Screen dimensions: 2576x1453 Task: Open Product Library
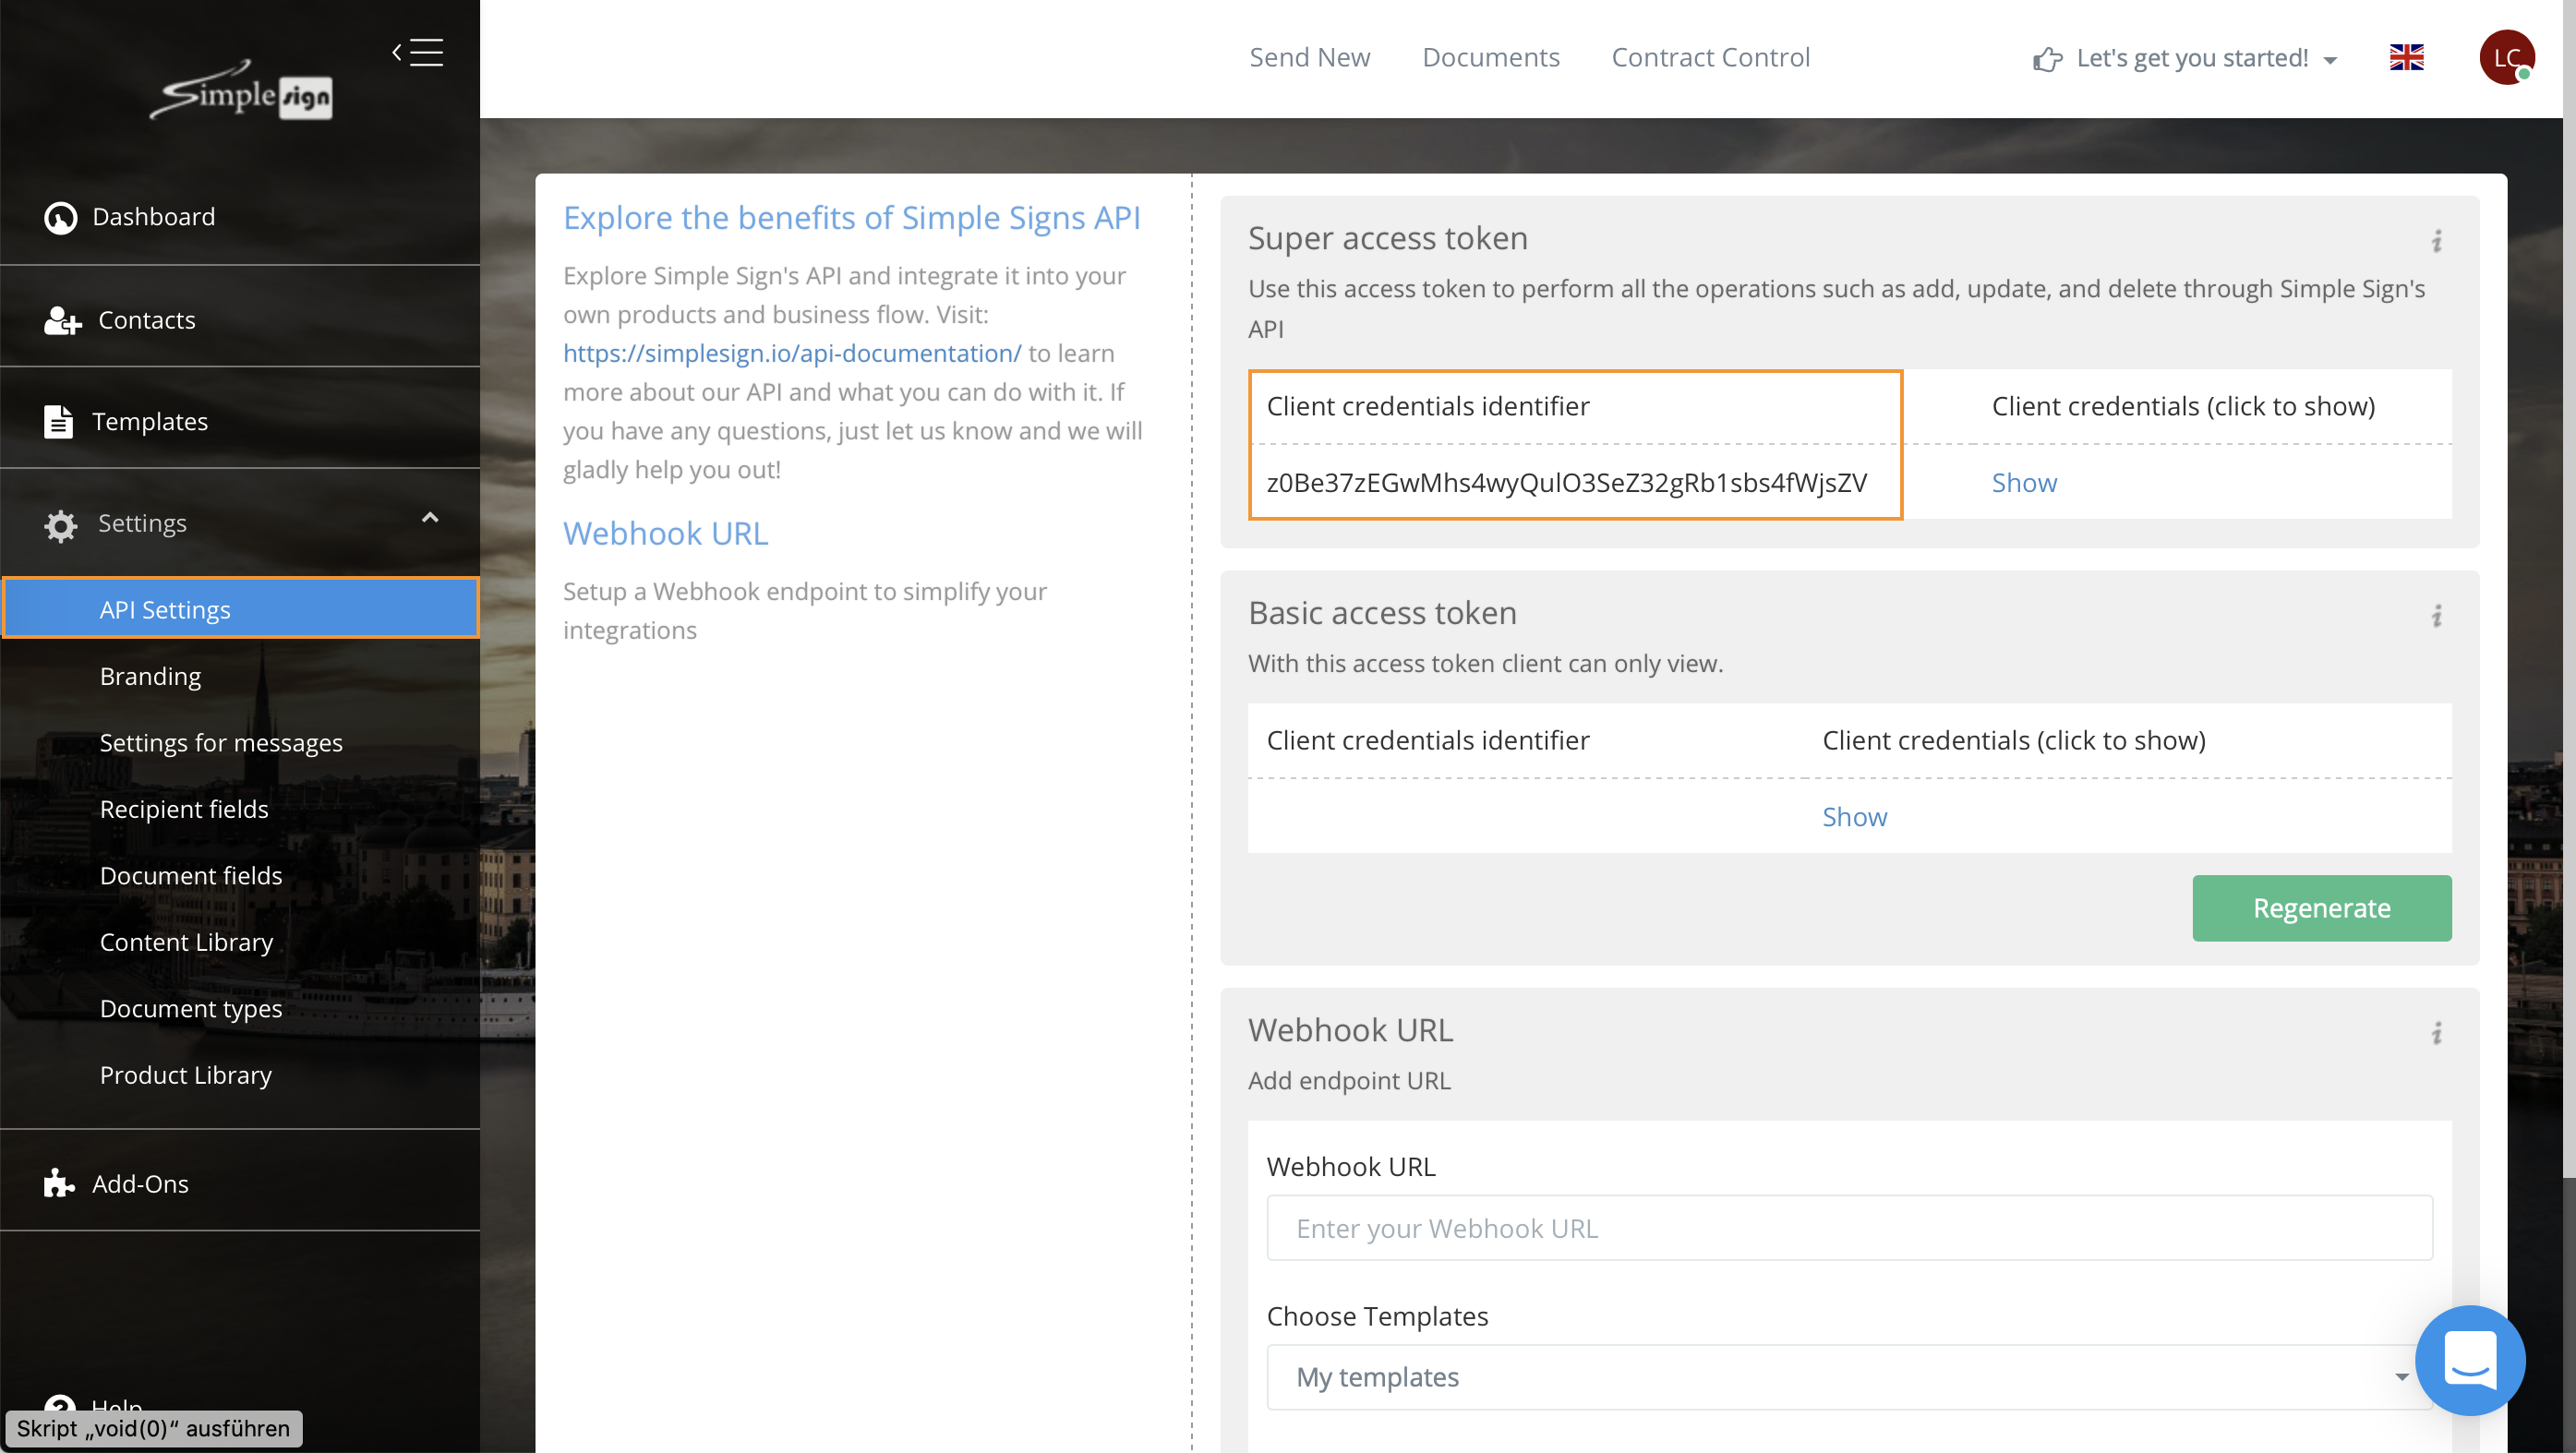click(x=185, y=1075)
